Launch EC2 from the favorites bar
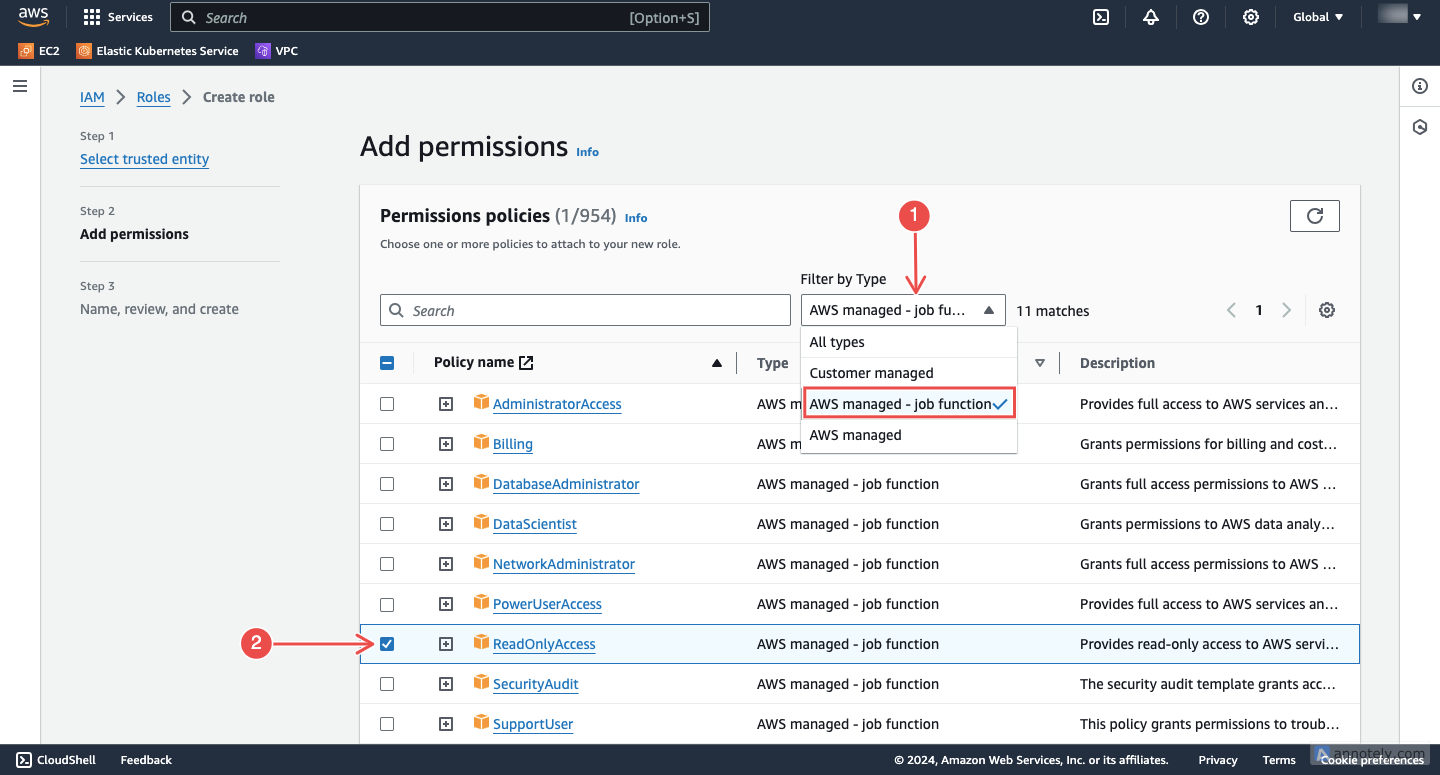The height and width of the screenshot is (775, 1440). [38, 50]
